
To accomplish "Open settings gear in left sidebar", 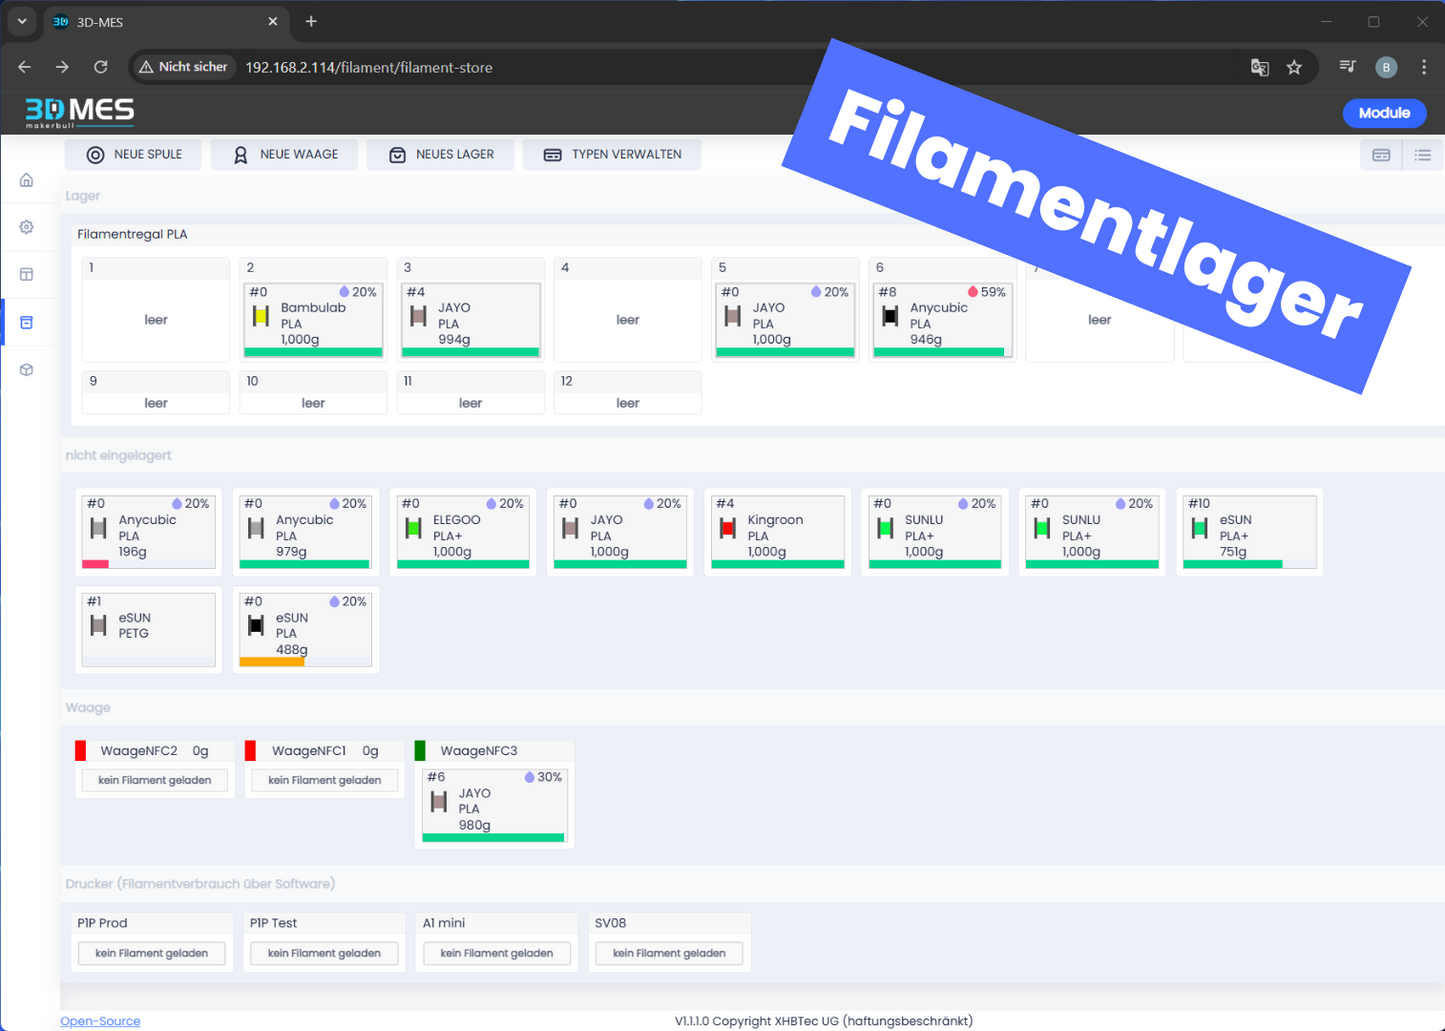I will coord(27,227).
